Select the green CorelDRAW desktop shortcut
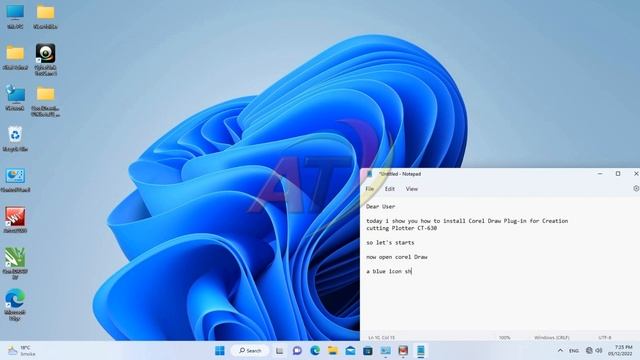The height and width of the screenshot is (360, 640). pos(15,263)
